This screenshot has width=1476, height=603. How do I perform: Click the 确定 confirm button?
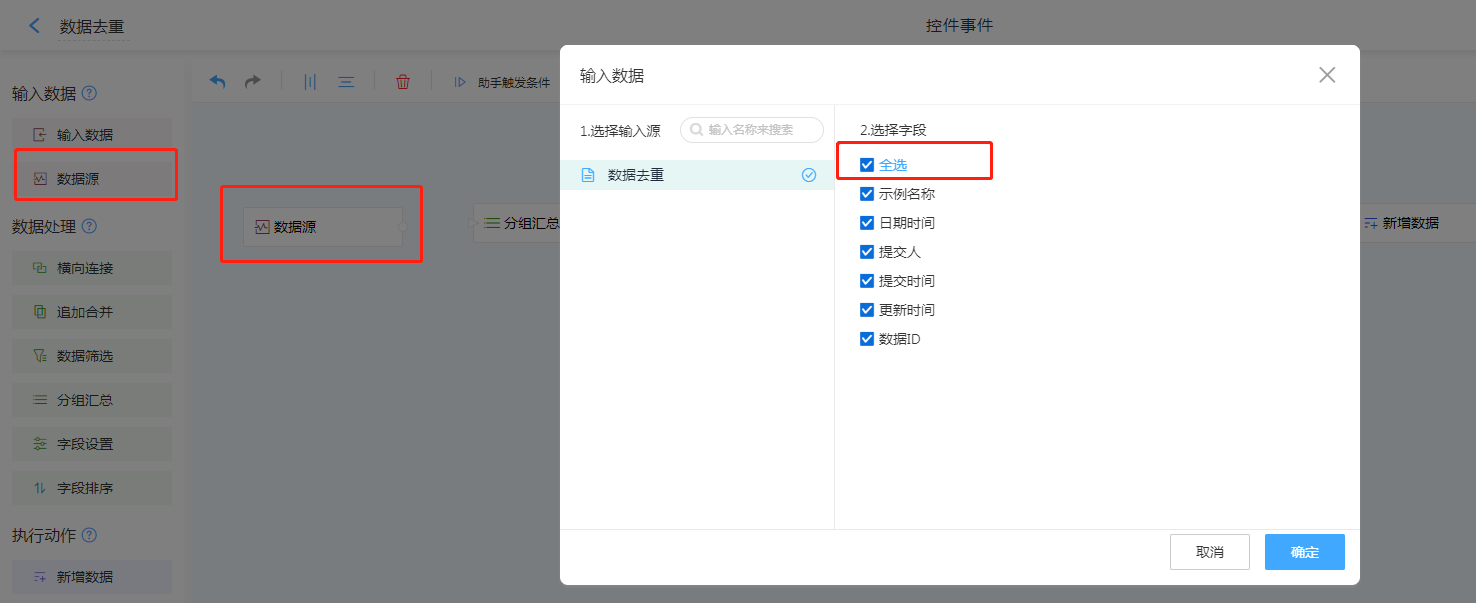(1304, 552)
